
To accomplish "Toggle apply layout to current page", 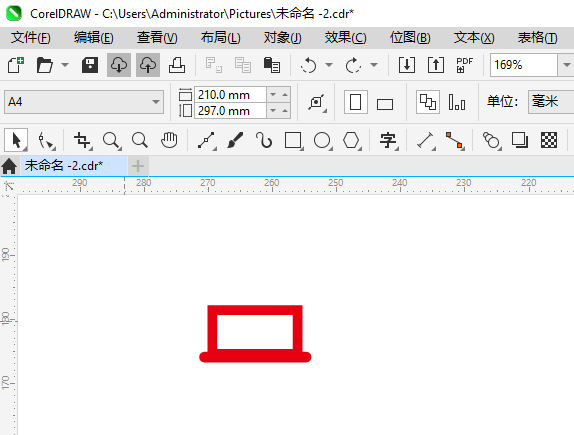I will (457, 102).
